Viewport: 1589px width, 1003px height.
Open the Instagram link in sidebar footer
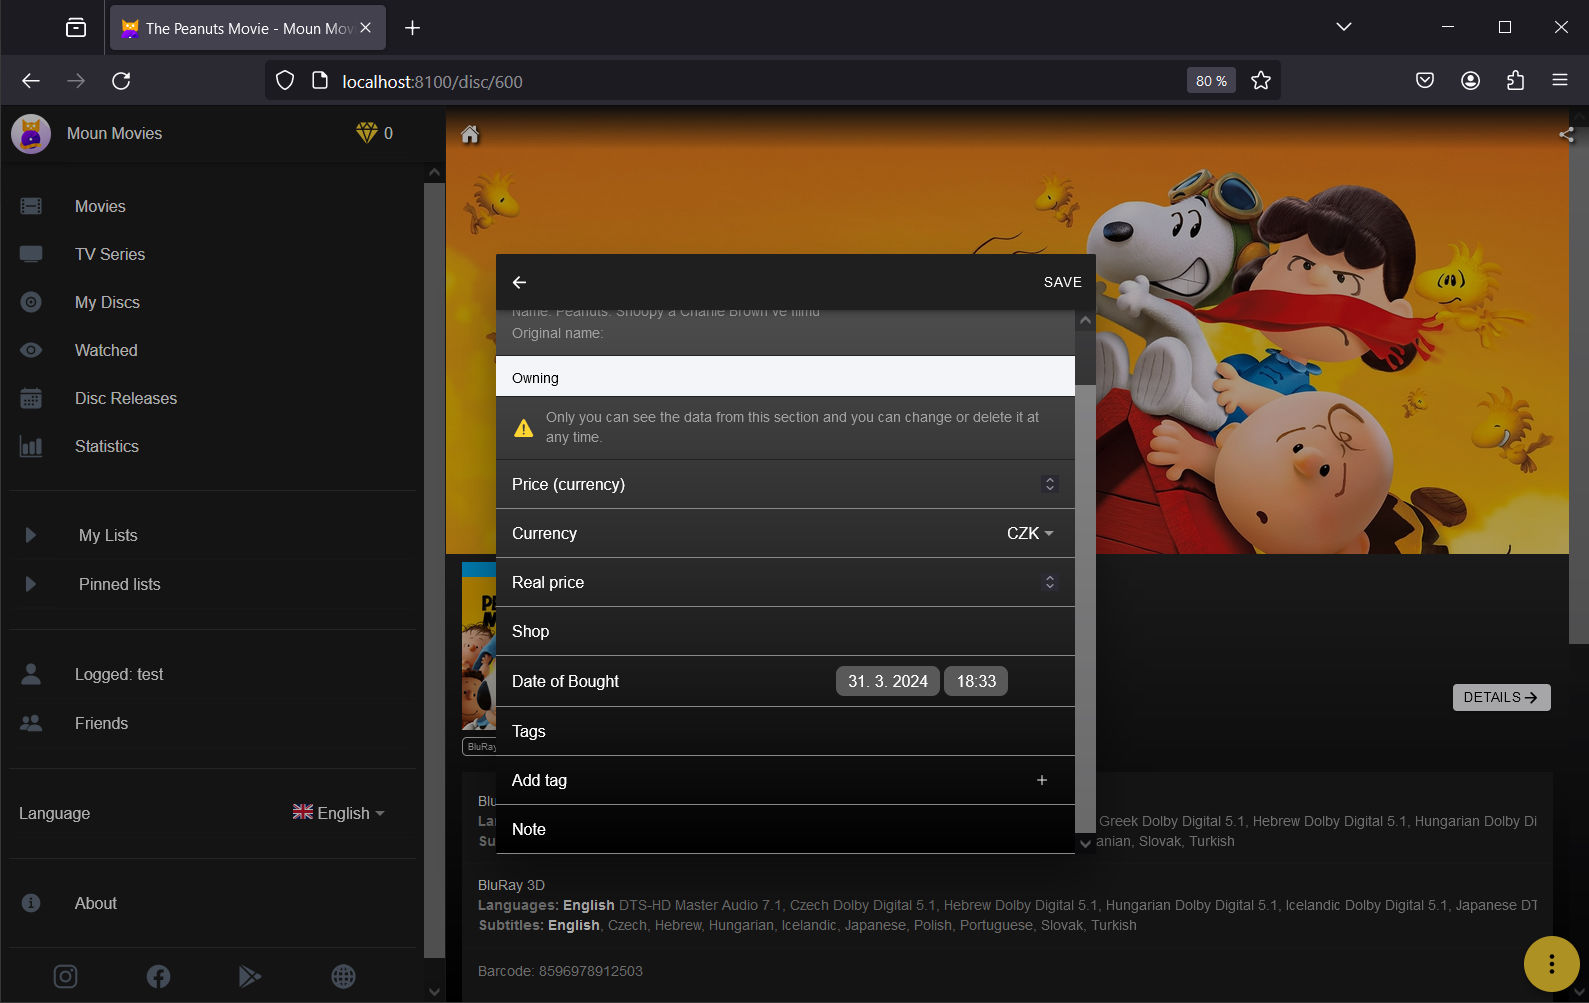(x=65, y=976)
